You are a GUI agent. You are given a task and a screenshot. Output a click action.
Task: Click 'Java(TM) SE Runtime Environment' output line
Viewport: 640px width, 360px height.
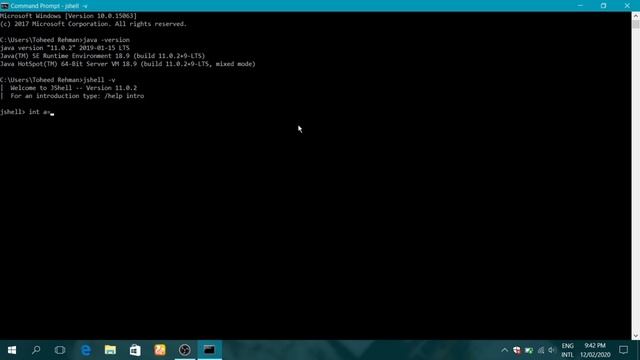pyautogui.click(x=102, y=56)
